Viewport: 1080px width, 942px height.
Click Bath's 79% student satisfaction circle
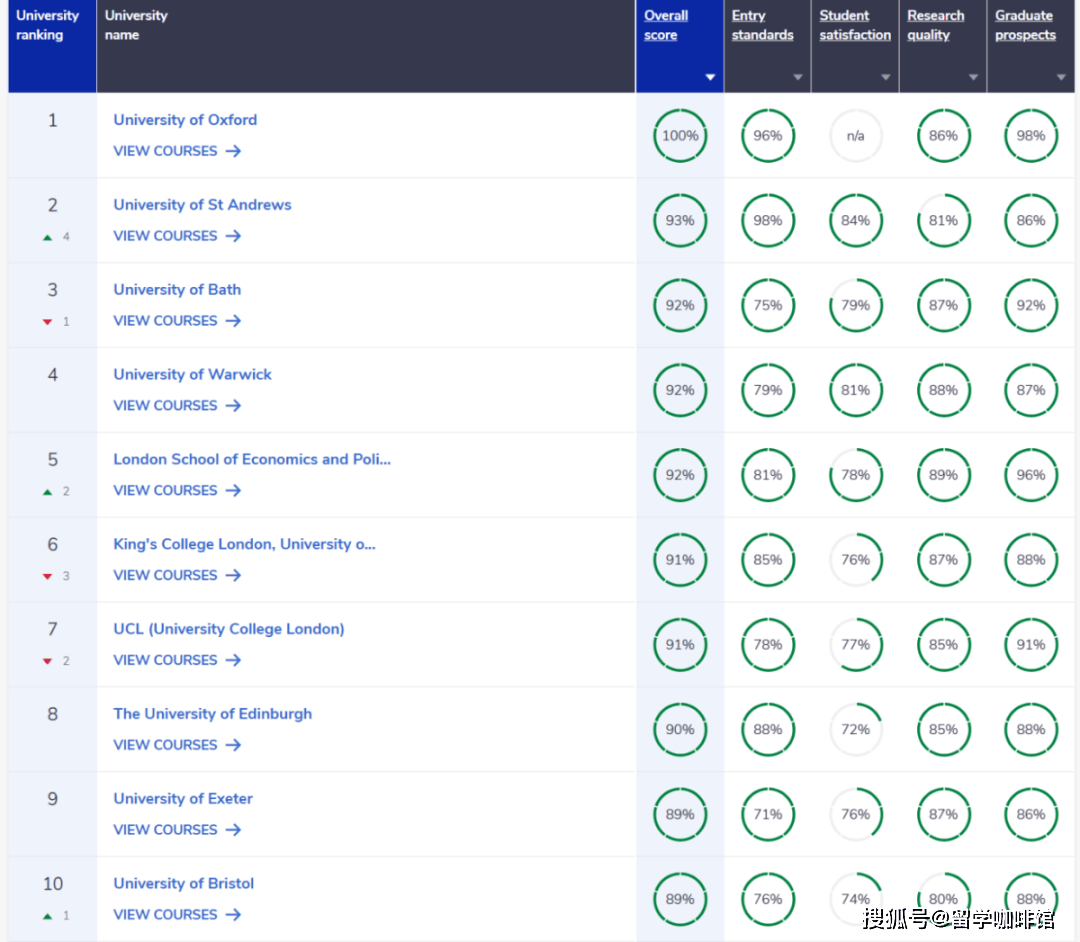(x=855, y=305)
